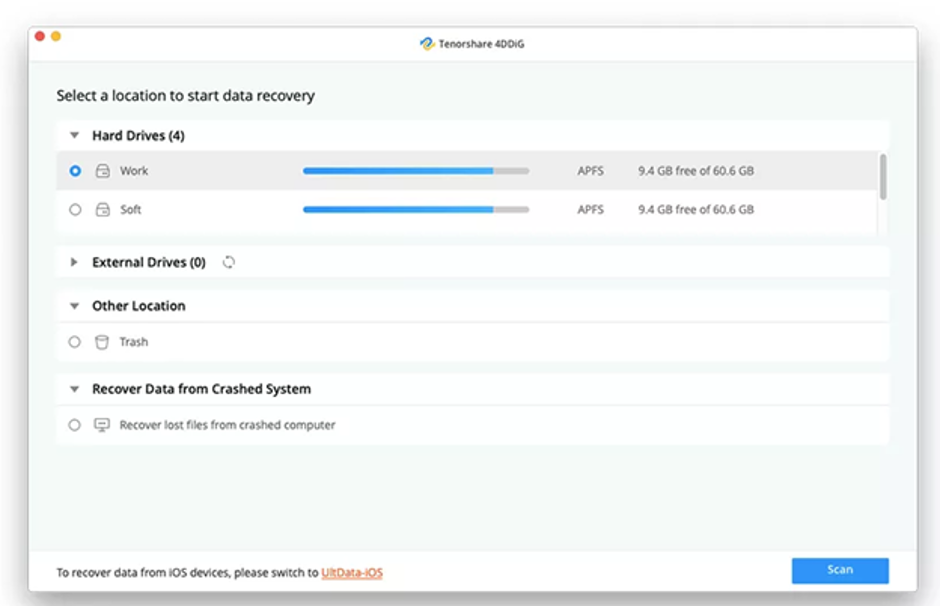Screen dimensions: 941x606
Task: Click 'Recover Data from Crashed System' heading
Action: (x=202, y=389)
